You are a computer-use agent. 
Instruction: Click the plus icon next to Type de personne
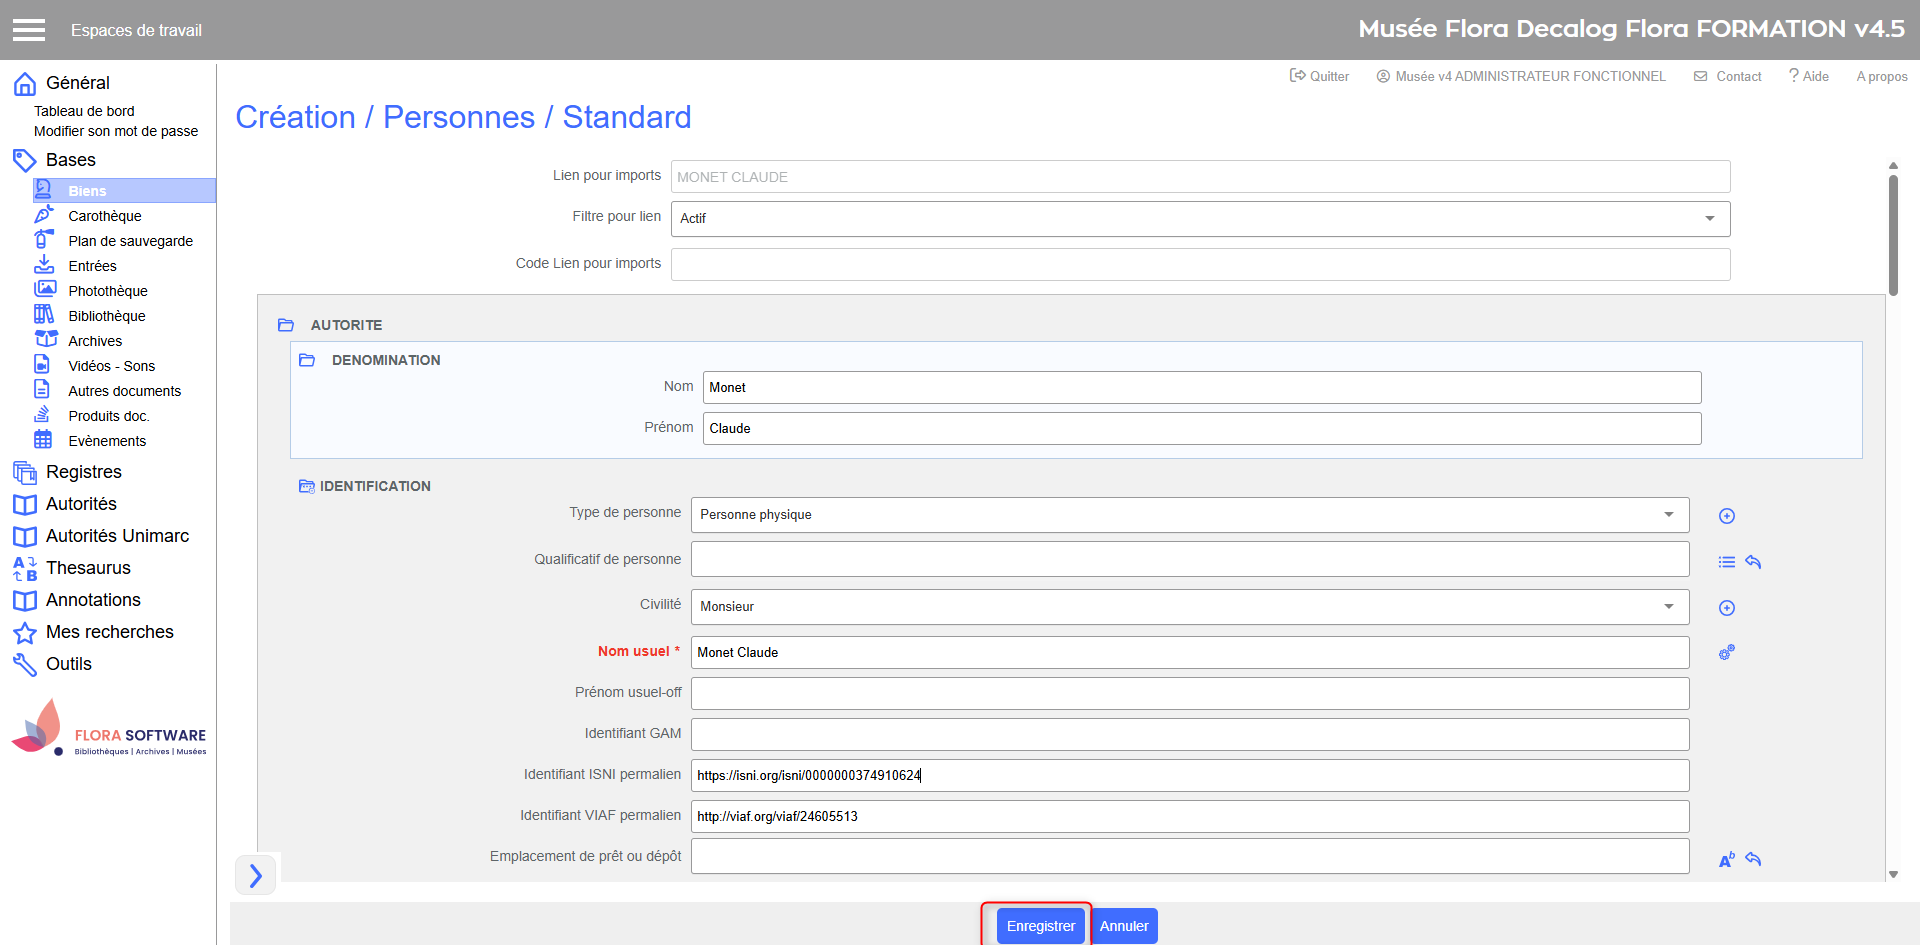1726,516
